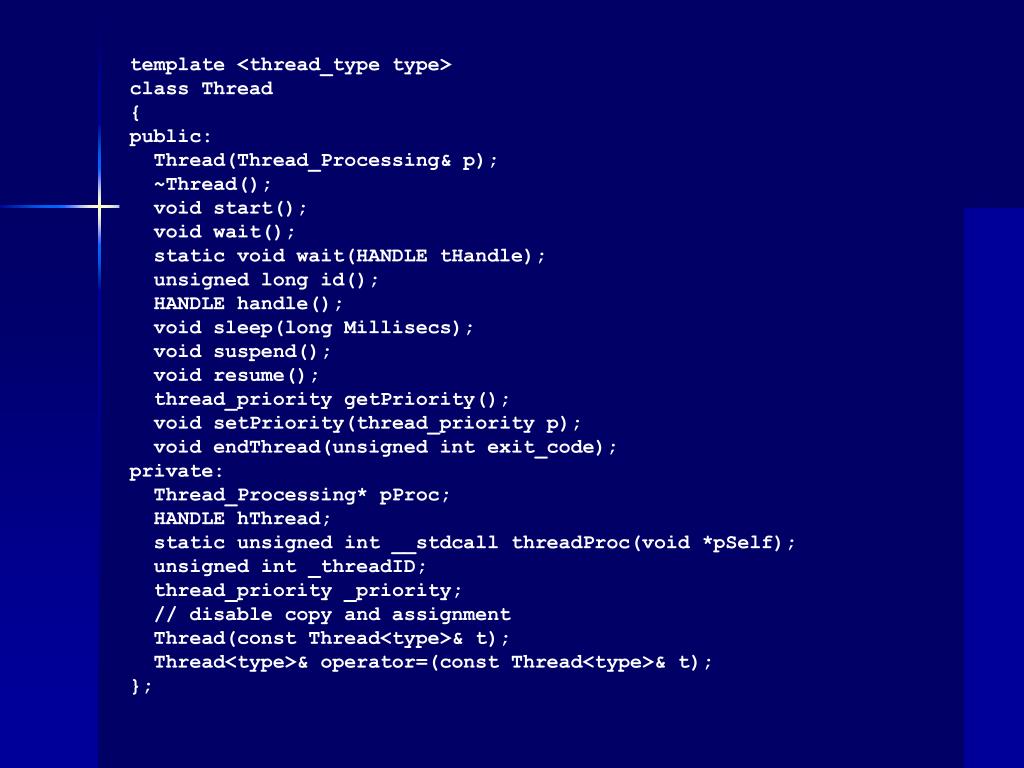Click the endThread(unsigned int exit_code) line
This screenshot has width=1024, height=768.
point(385,447)
